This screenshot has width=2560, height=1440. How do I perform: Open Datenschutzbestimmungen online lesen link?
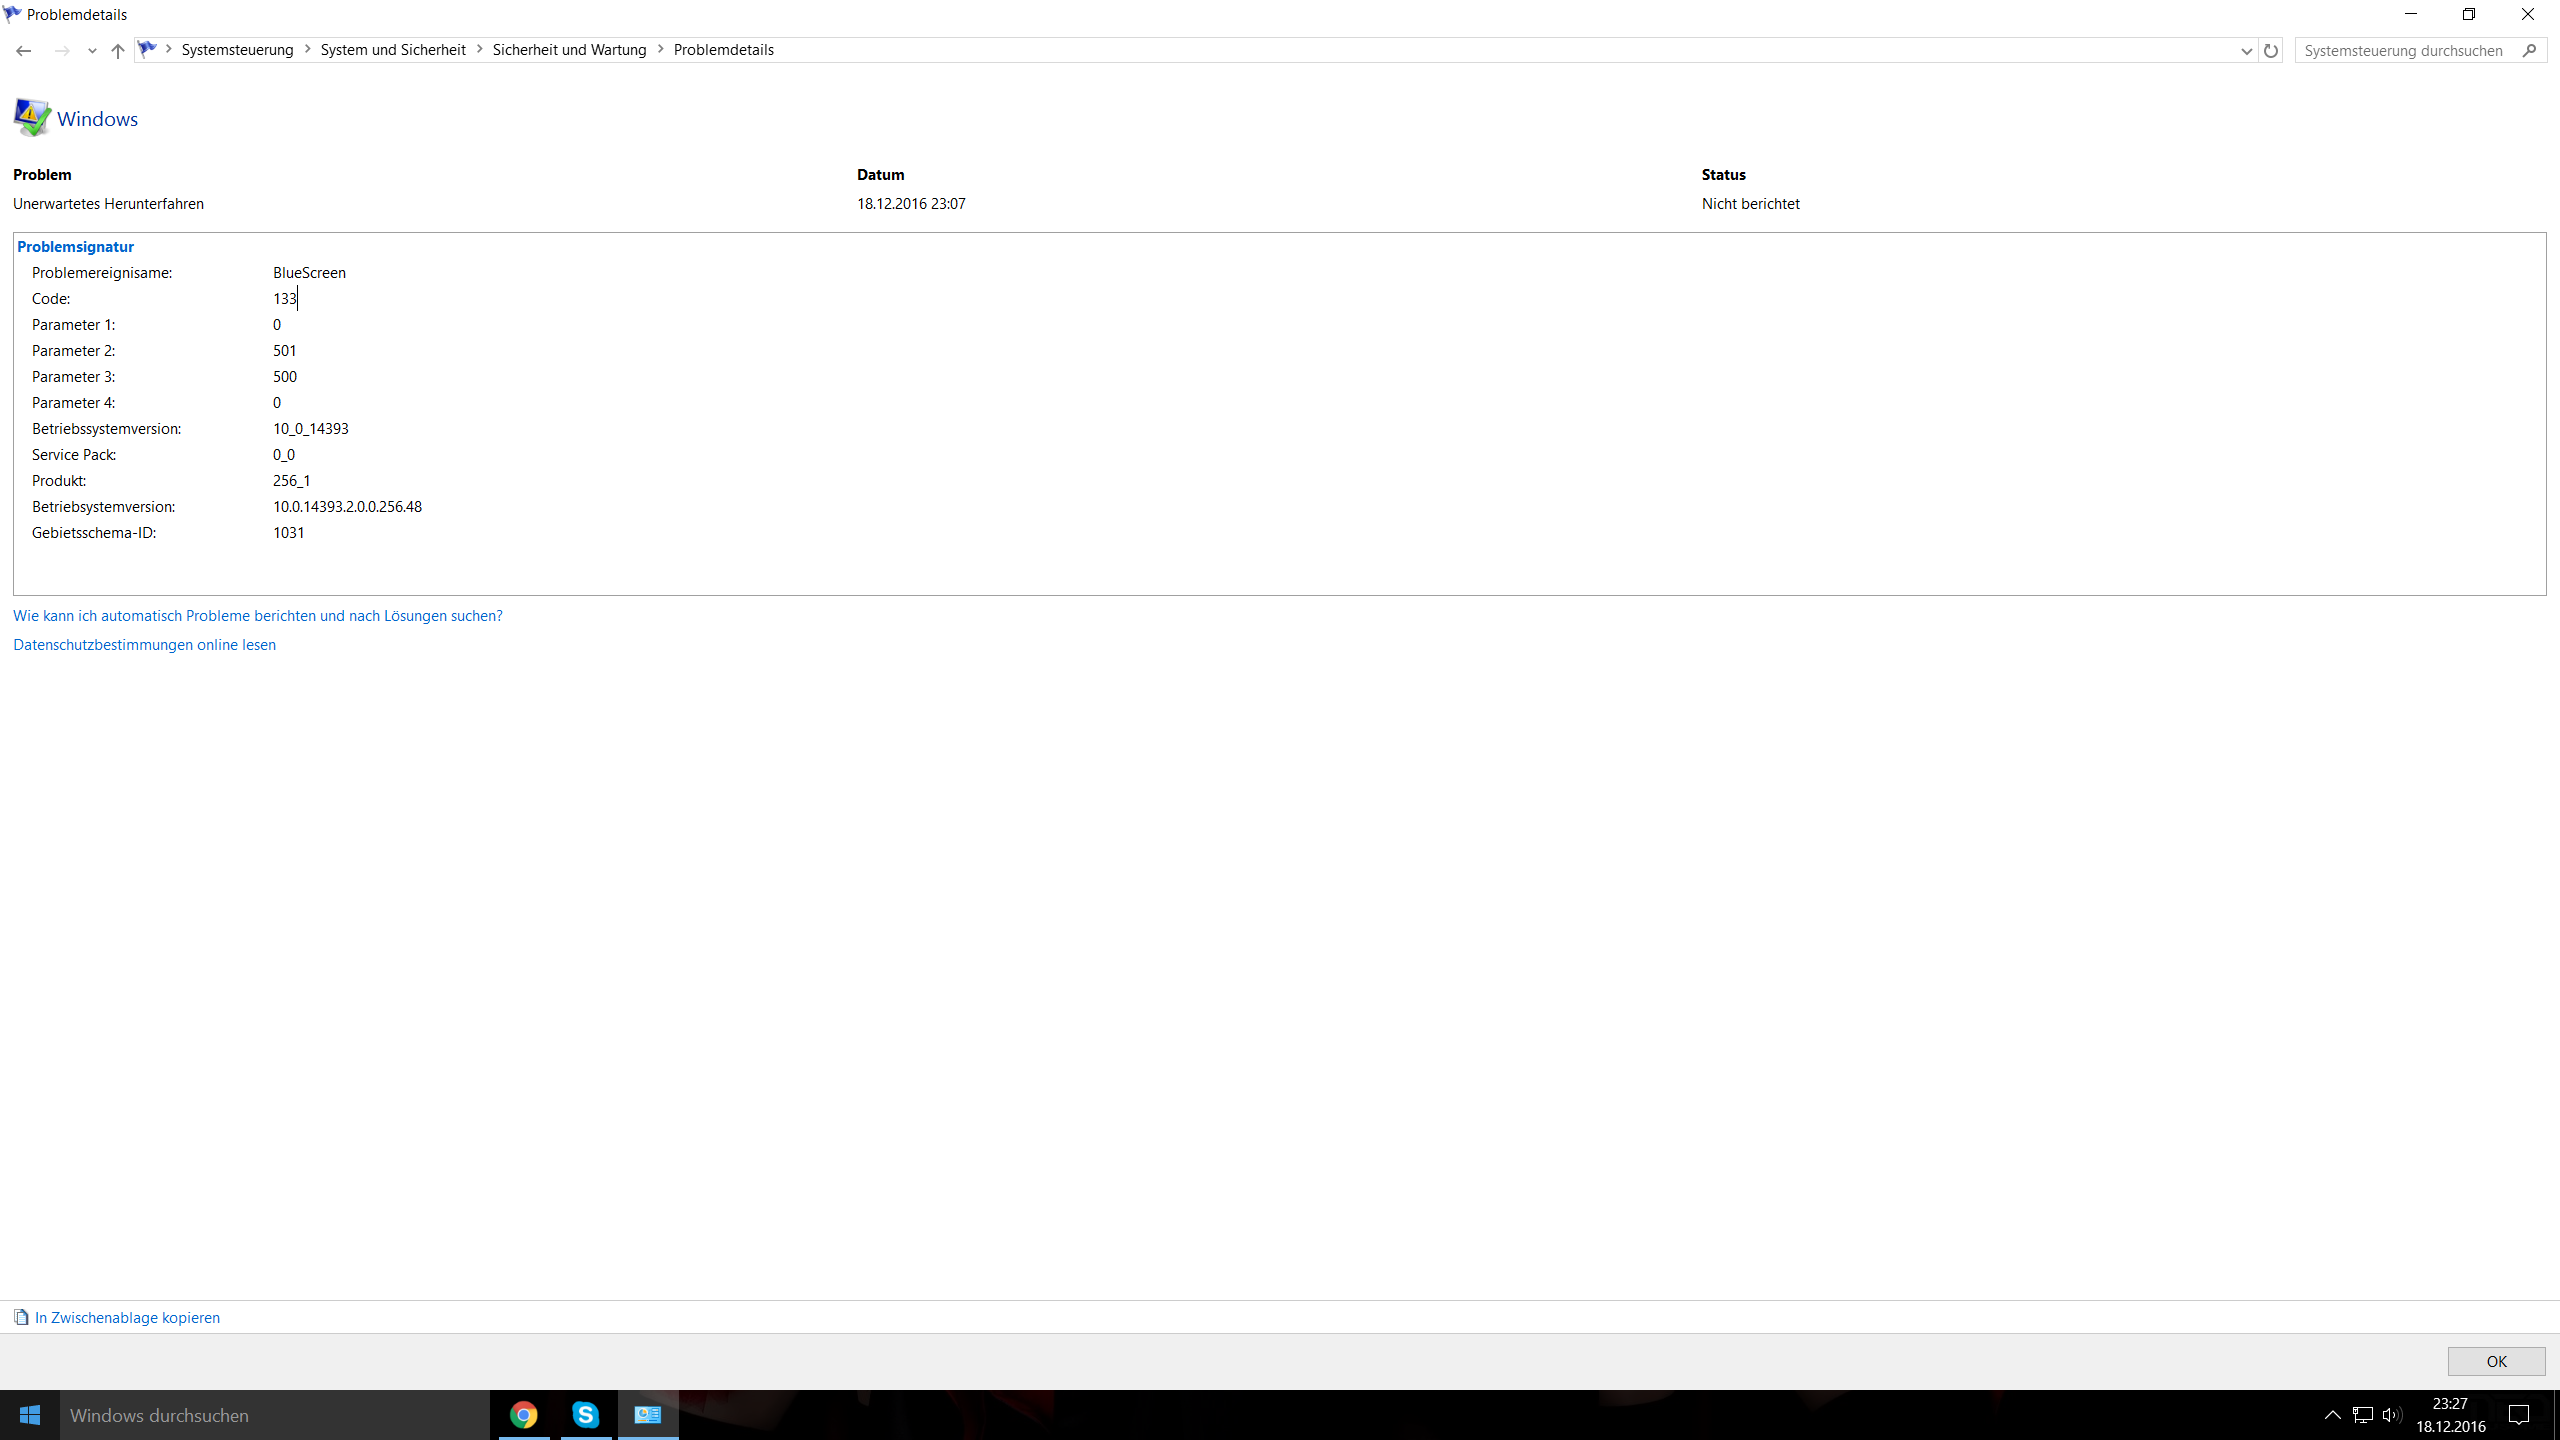(144, 645)
